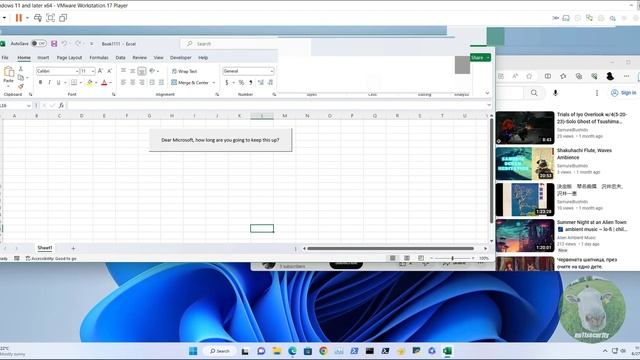Open the fill color dropdown arrow
Image resolution: width=640 pixels, height=360 pixels.
96,83
